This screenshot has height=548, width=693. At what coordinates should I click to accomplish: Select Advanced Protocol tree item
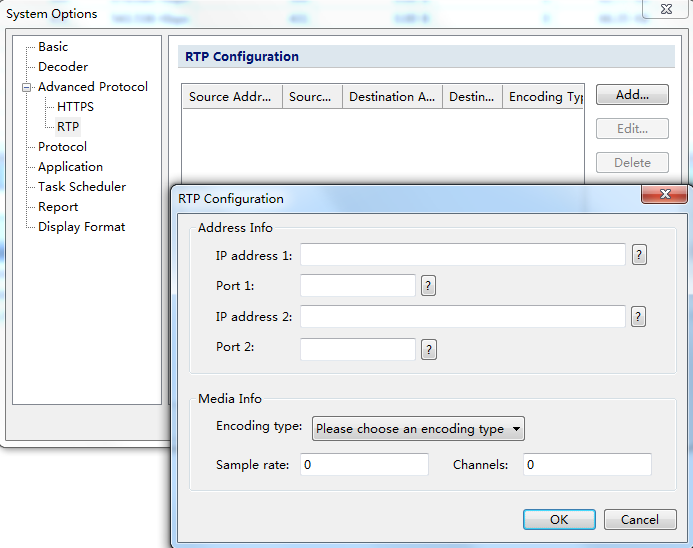93,87
